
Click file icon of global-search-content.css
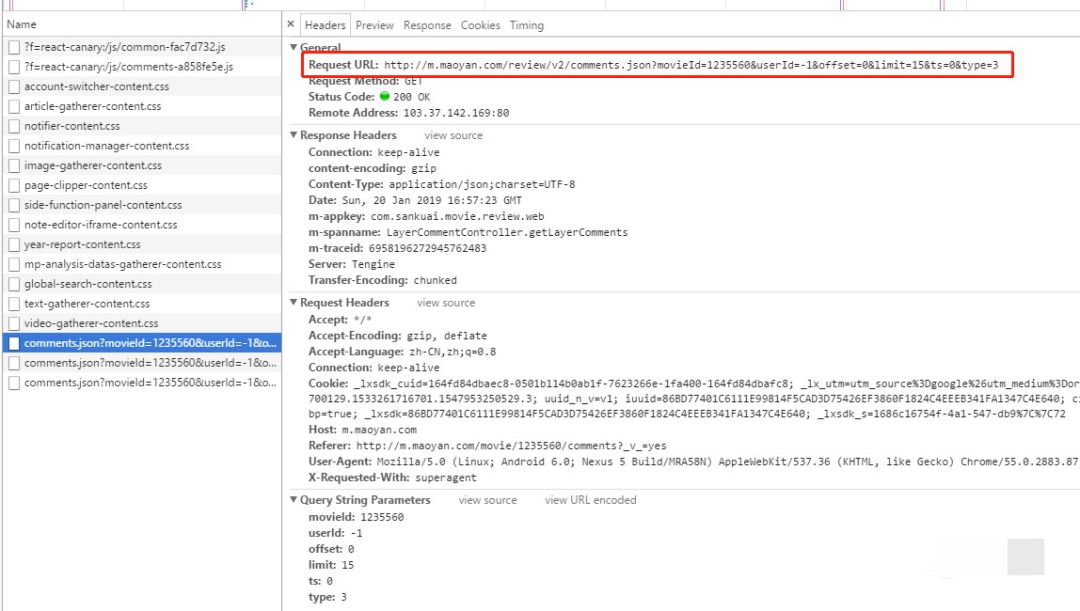click(x=14, y=284)
